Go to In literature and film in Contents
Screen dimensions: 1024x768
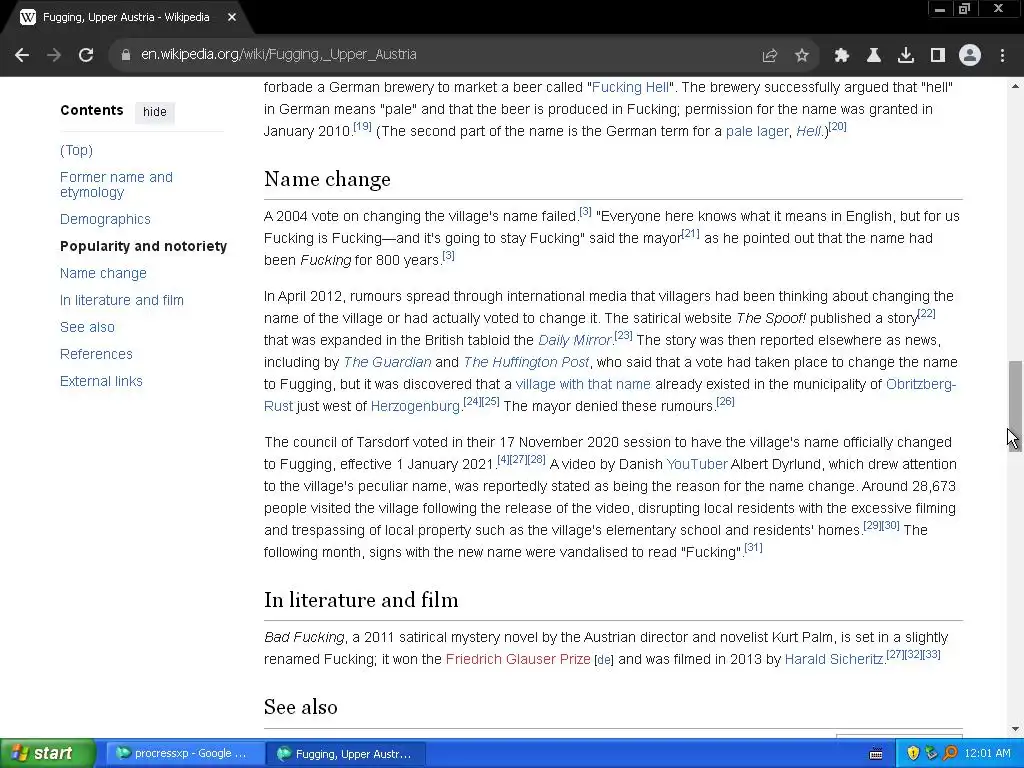[x=122, y=300]
